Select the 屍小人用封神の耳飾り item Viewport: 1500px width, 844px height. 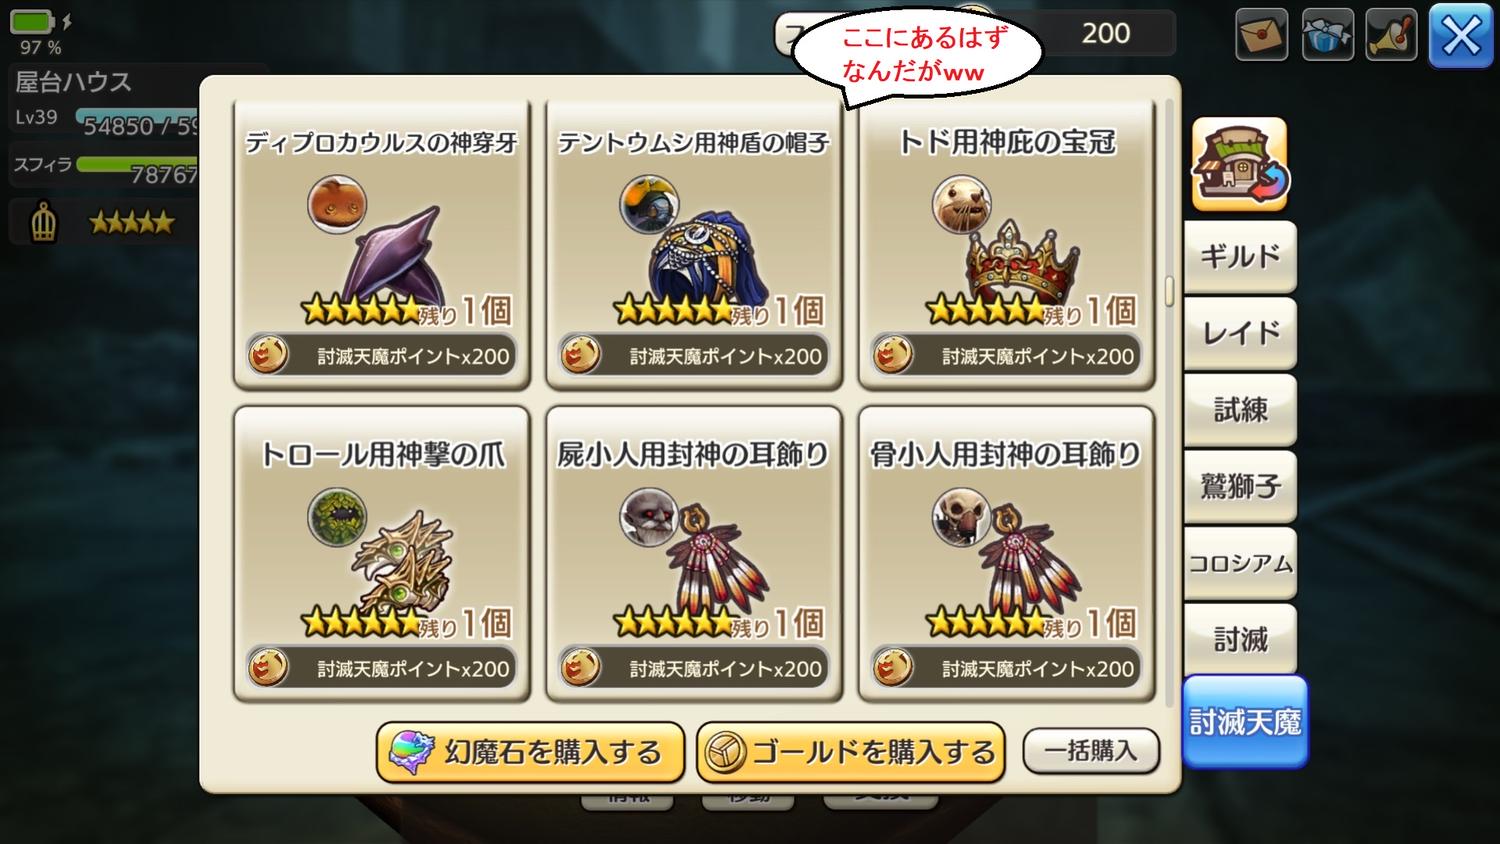(x=693, y=555)
